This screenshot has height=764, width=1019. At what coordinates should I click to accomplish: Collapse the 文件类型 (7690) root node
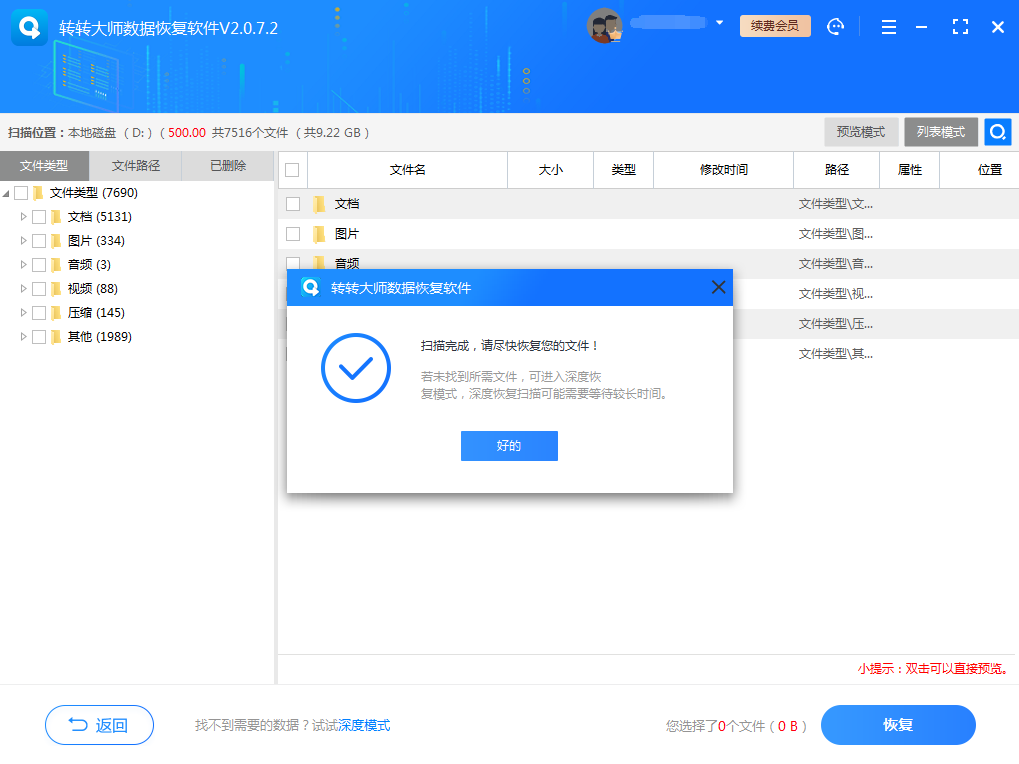point(8,192)
